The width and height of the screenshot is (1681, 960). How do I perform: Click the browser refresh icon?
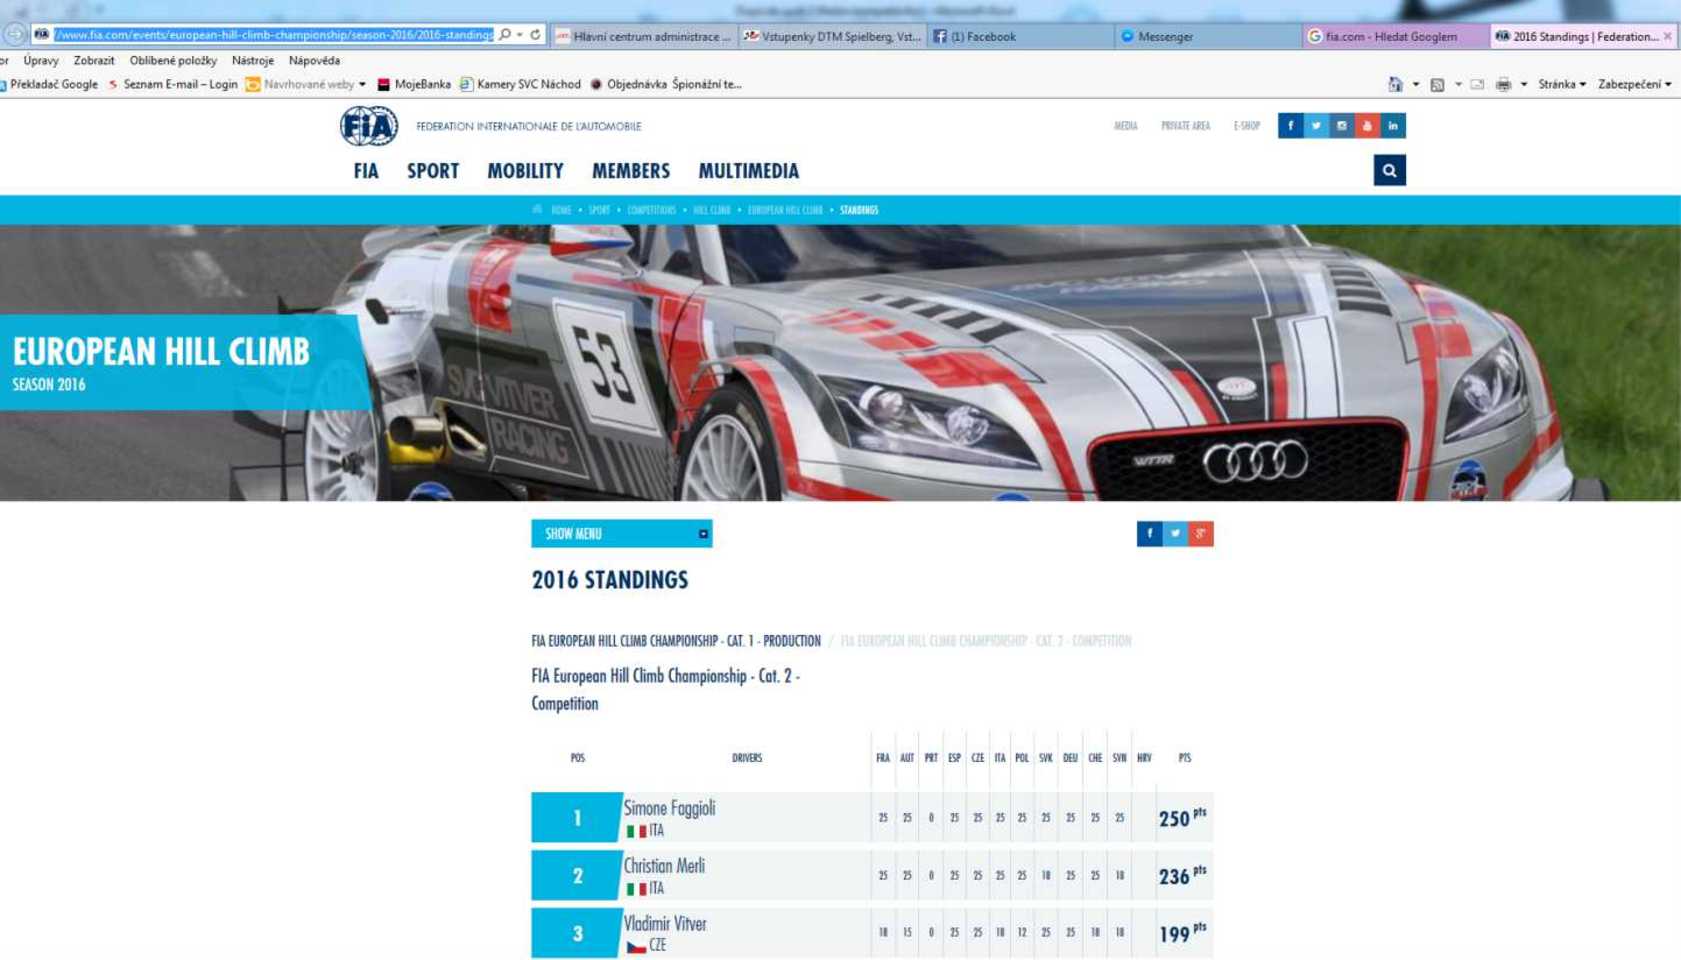click(x=536, y=35)
